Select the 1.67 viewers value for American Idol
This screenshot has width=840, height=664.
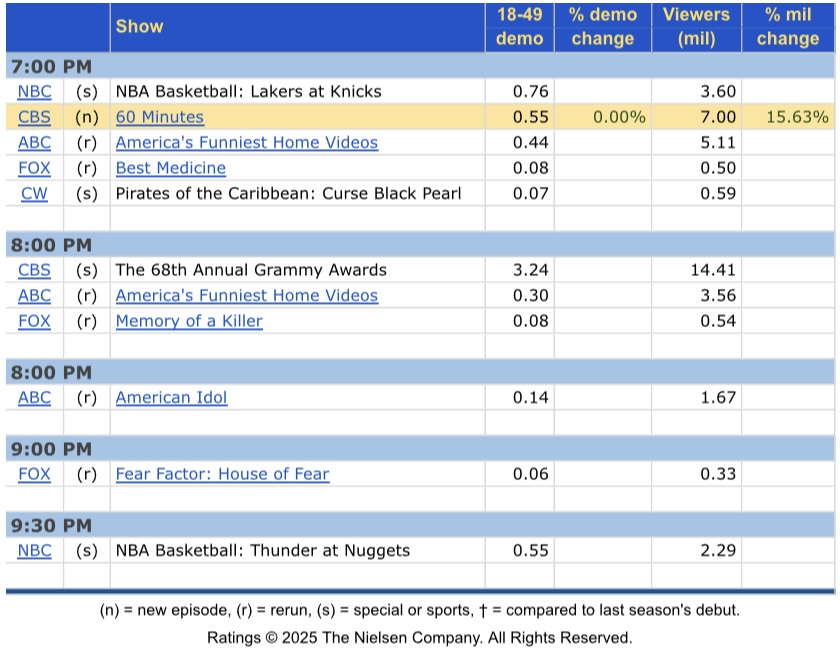pyautogui.click(x=718, y=398)
